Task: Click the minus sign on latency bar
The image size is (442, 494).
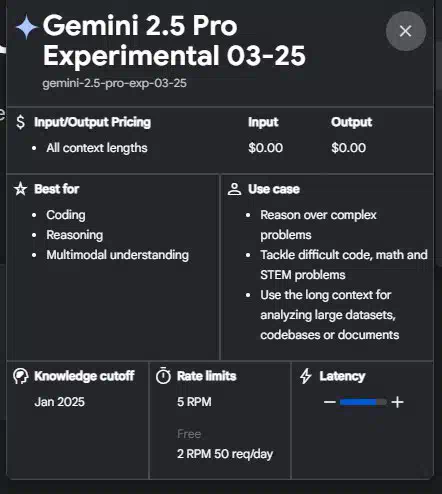Action: 329,402
